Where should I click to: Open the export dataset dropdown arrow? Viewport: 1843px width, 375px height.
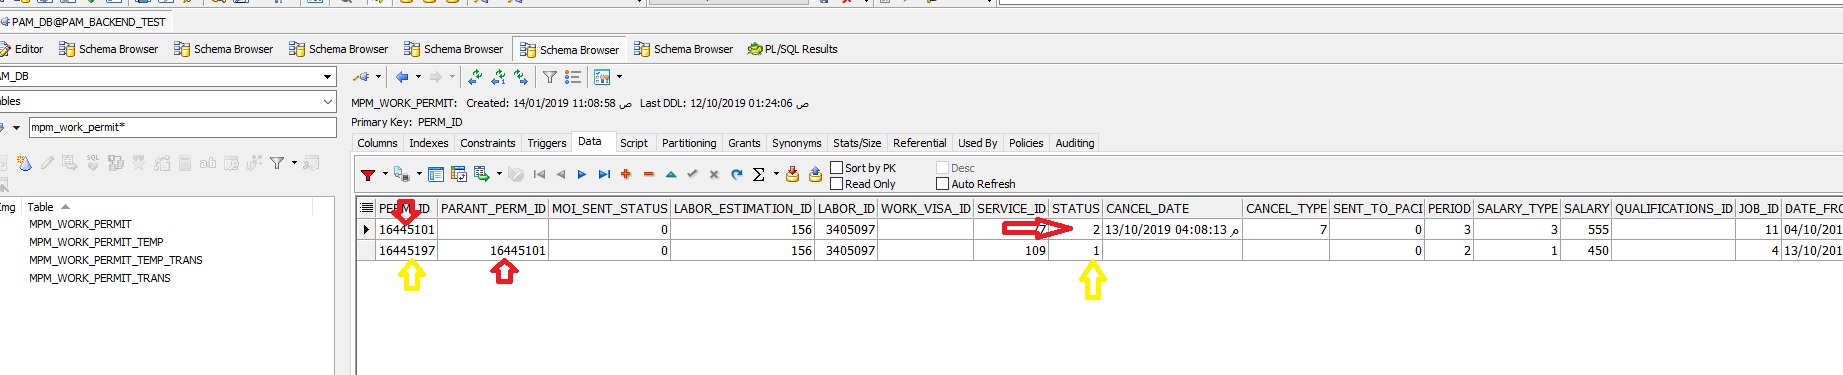pyautogui.click(x=499, y=174)
